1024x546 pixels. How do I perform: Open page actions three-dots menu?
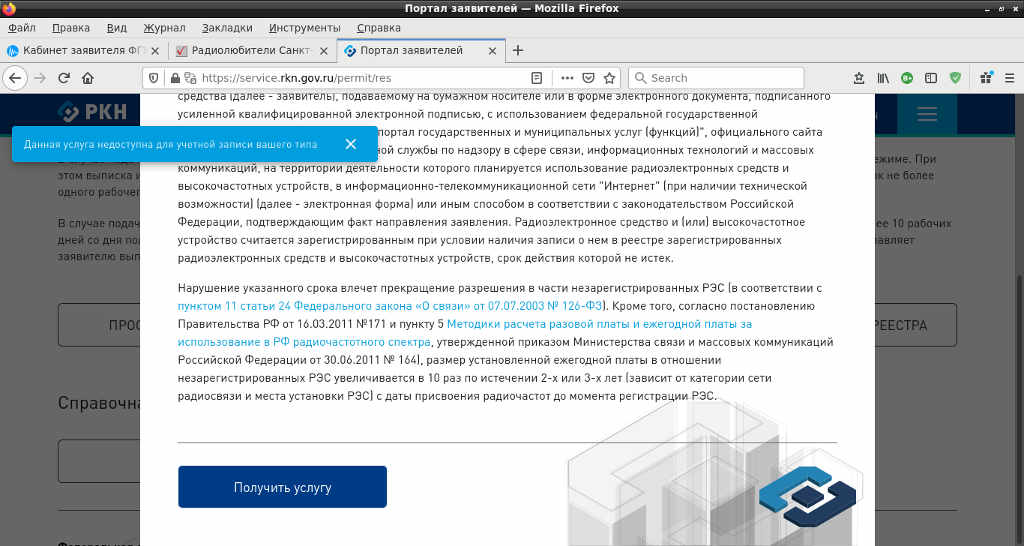[567, 78]
